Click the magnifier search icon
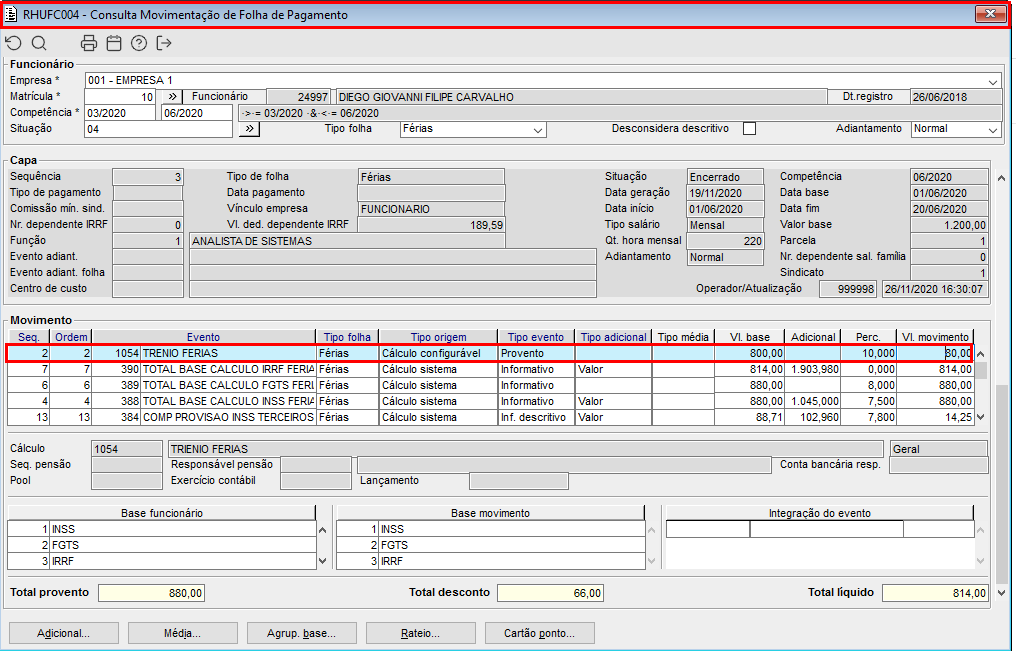 pyautogui.click(x=39, y=43)
